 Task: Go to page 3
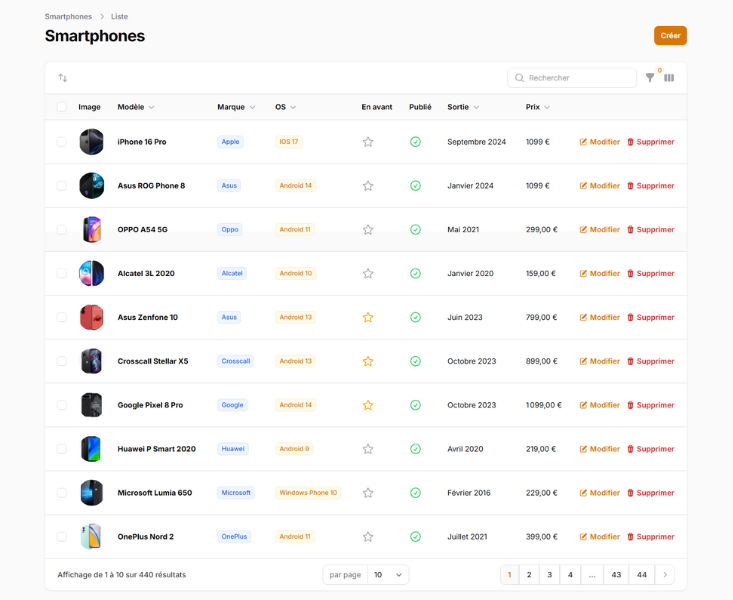pyautogui.click(x=549, y=575)
